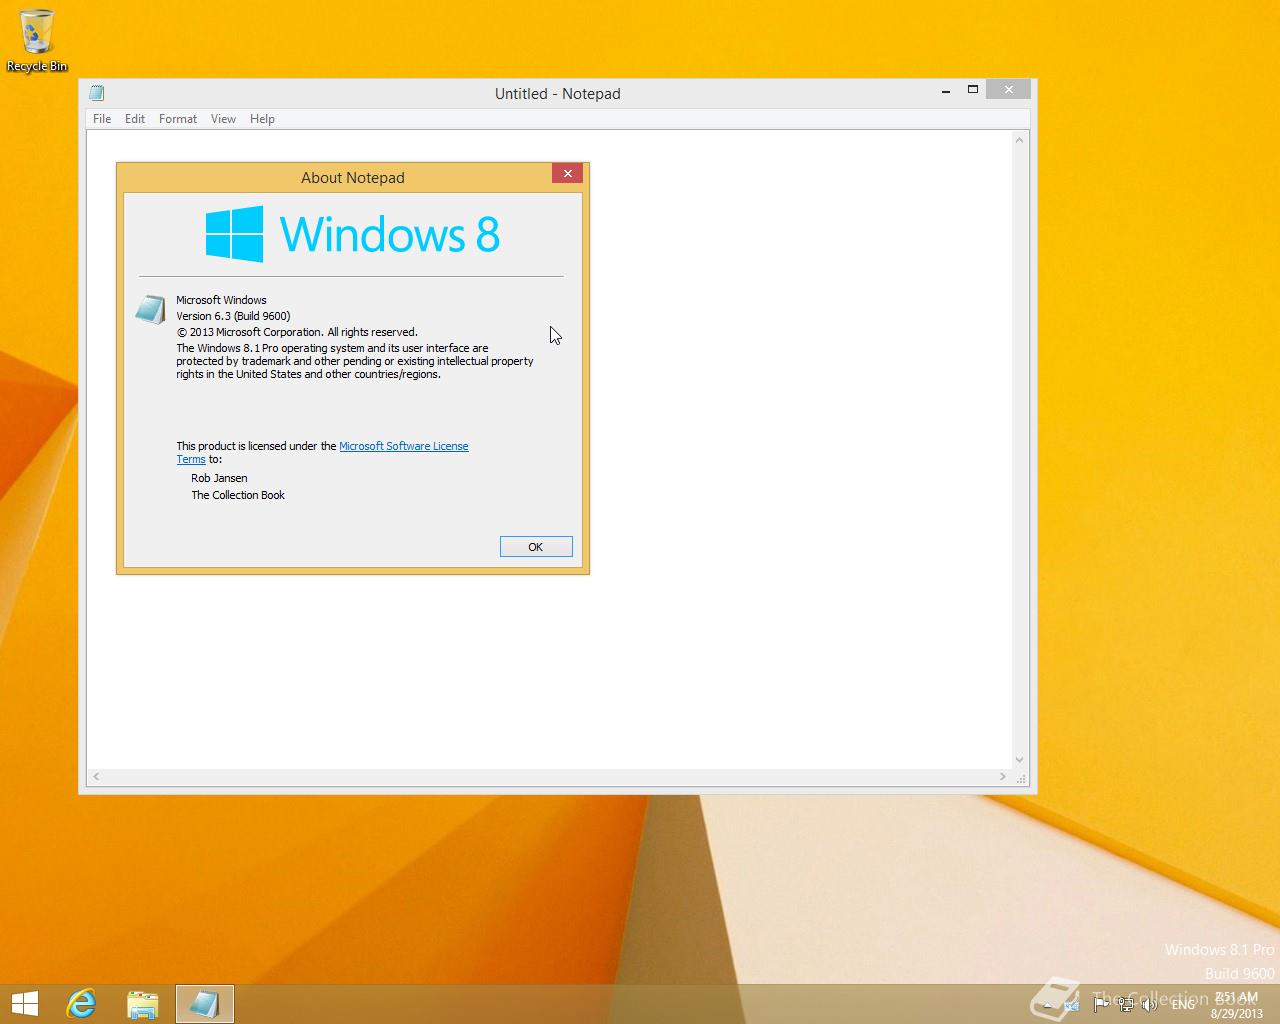Click the Notepad title bar icon
The width and height of the screenshot is (1280, 1024).
click(x=97, y=93)
